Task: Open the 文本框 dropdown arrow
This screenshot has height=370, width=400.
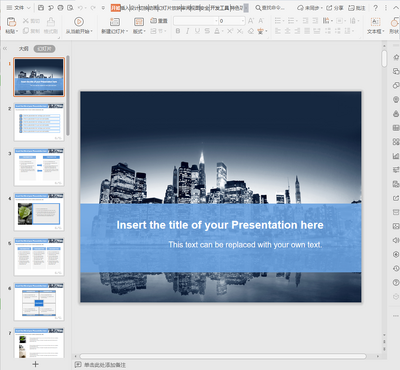Action: 383,31
